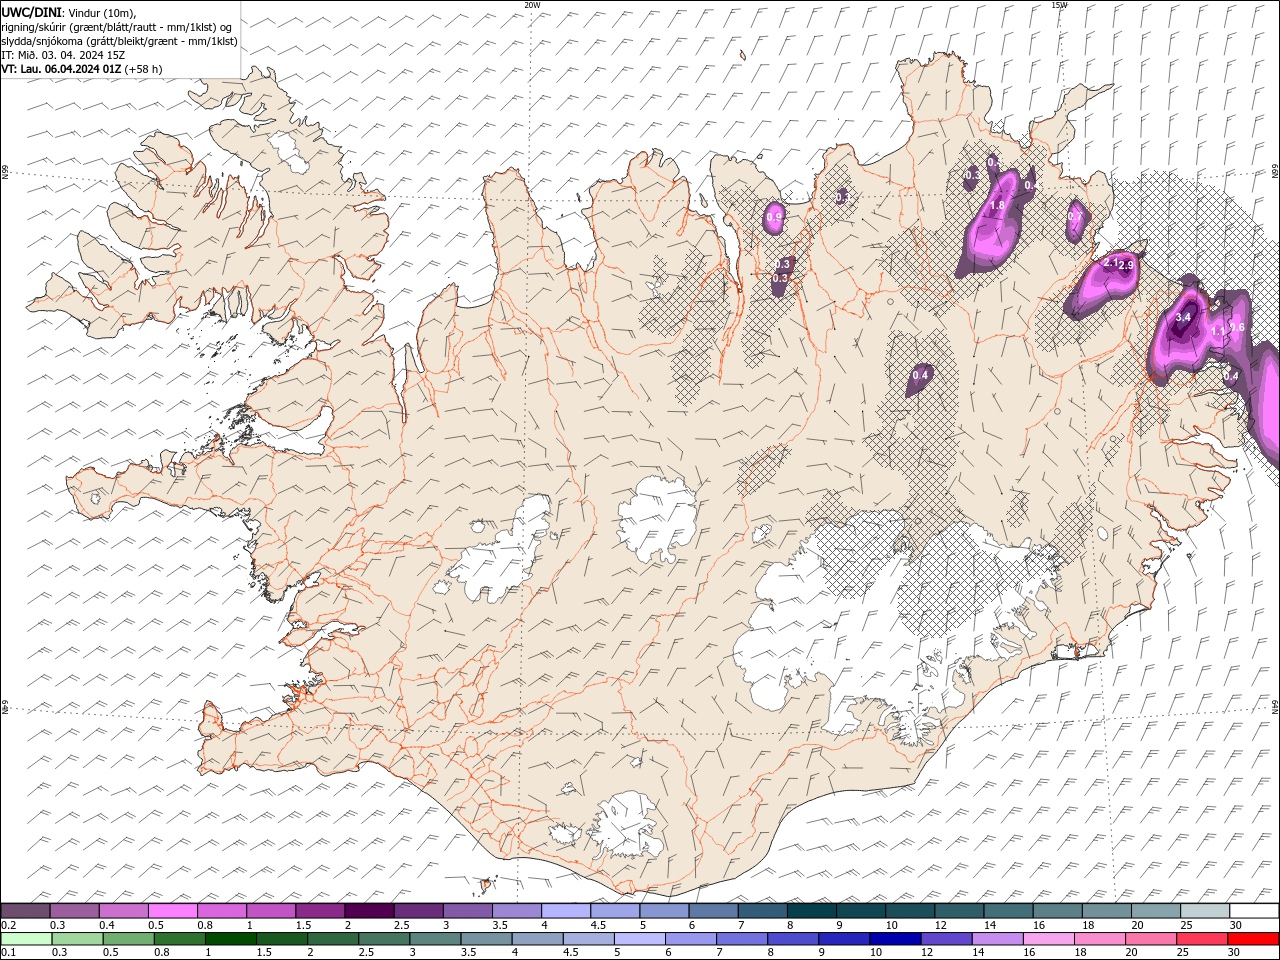This screenshot has height=960, width=1280.
Task: Click the '0.1' label in the lower legend
Action: click(7, 953)
